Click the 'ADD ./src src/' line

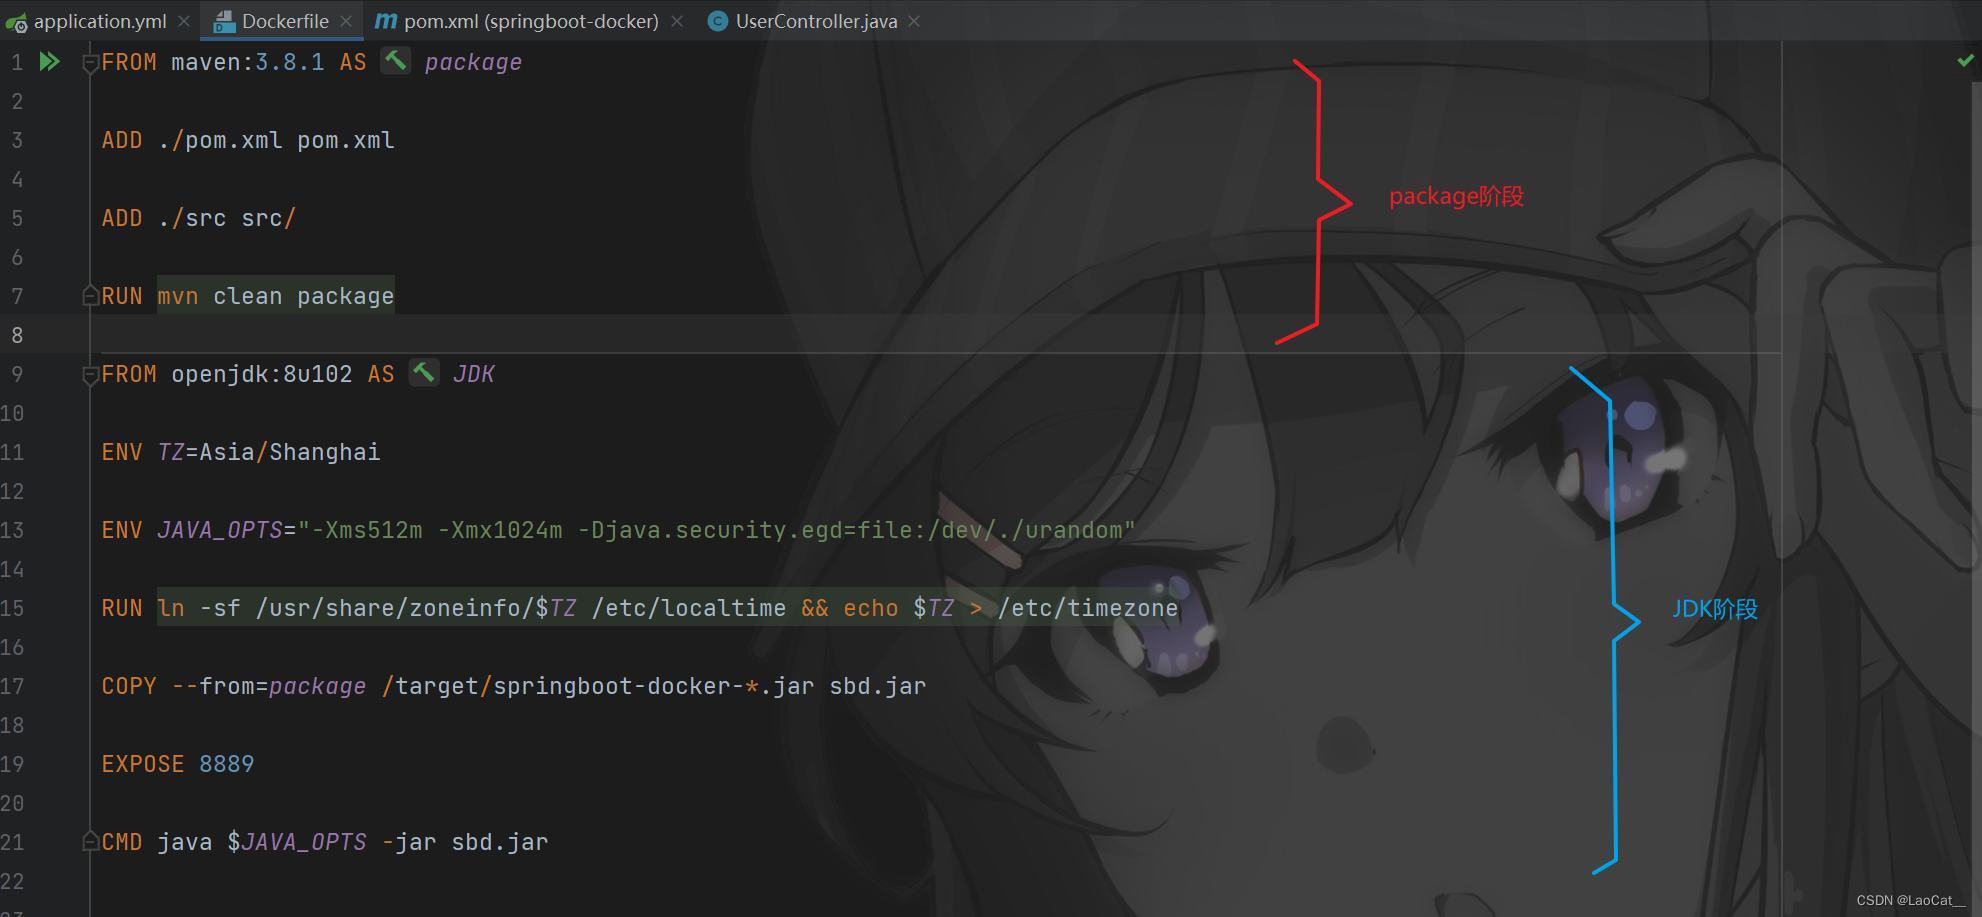pyautogui.click(x=198, y=218)
